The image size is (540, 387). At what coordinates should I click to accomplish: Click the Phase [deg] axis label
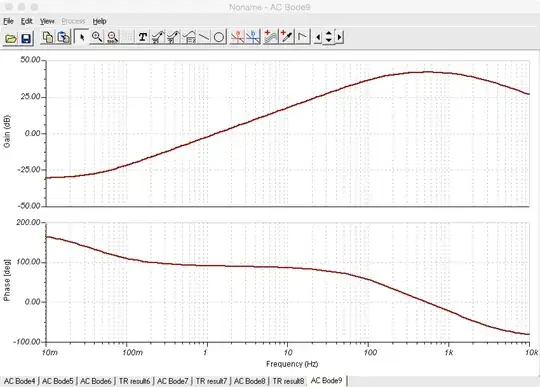[x=7, y=280]
